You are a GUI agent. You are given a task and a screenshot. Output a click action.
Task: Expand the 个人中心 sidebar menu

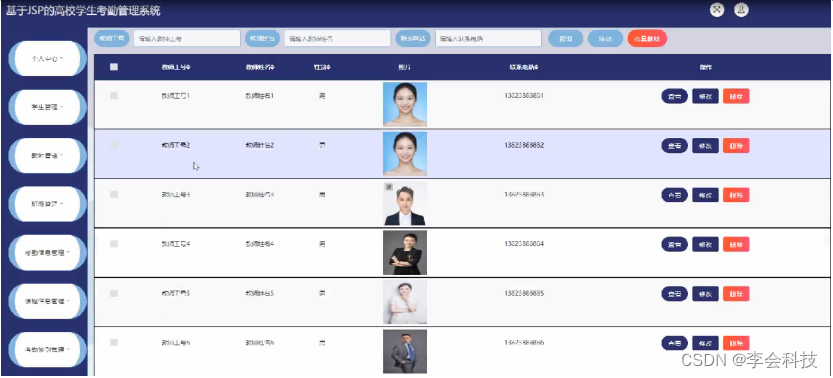[x=48, y=58]
